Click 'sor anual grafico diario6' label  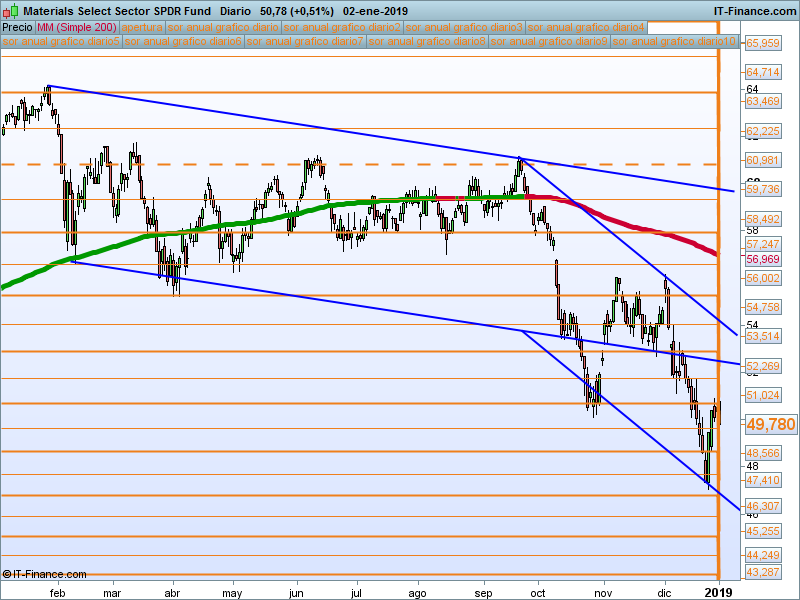183,41
